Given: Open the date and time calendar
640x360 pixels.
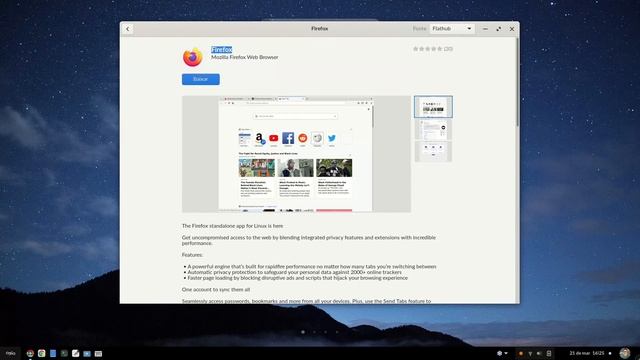Looking at the screenshot, I should (587, 353).
